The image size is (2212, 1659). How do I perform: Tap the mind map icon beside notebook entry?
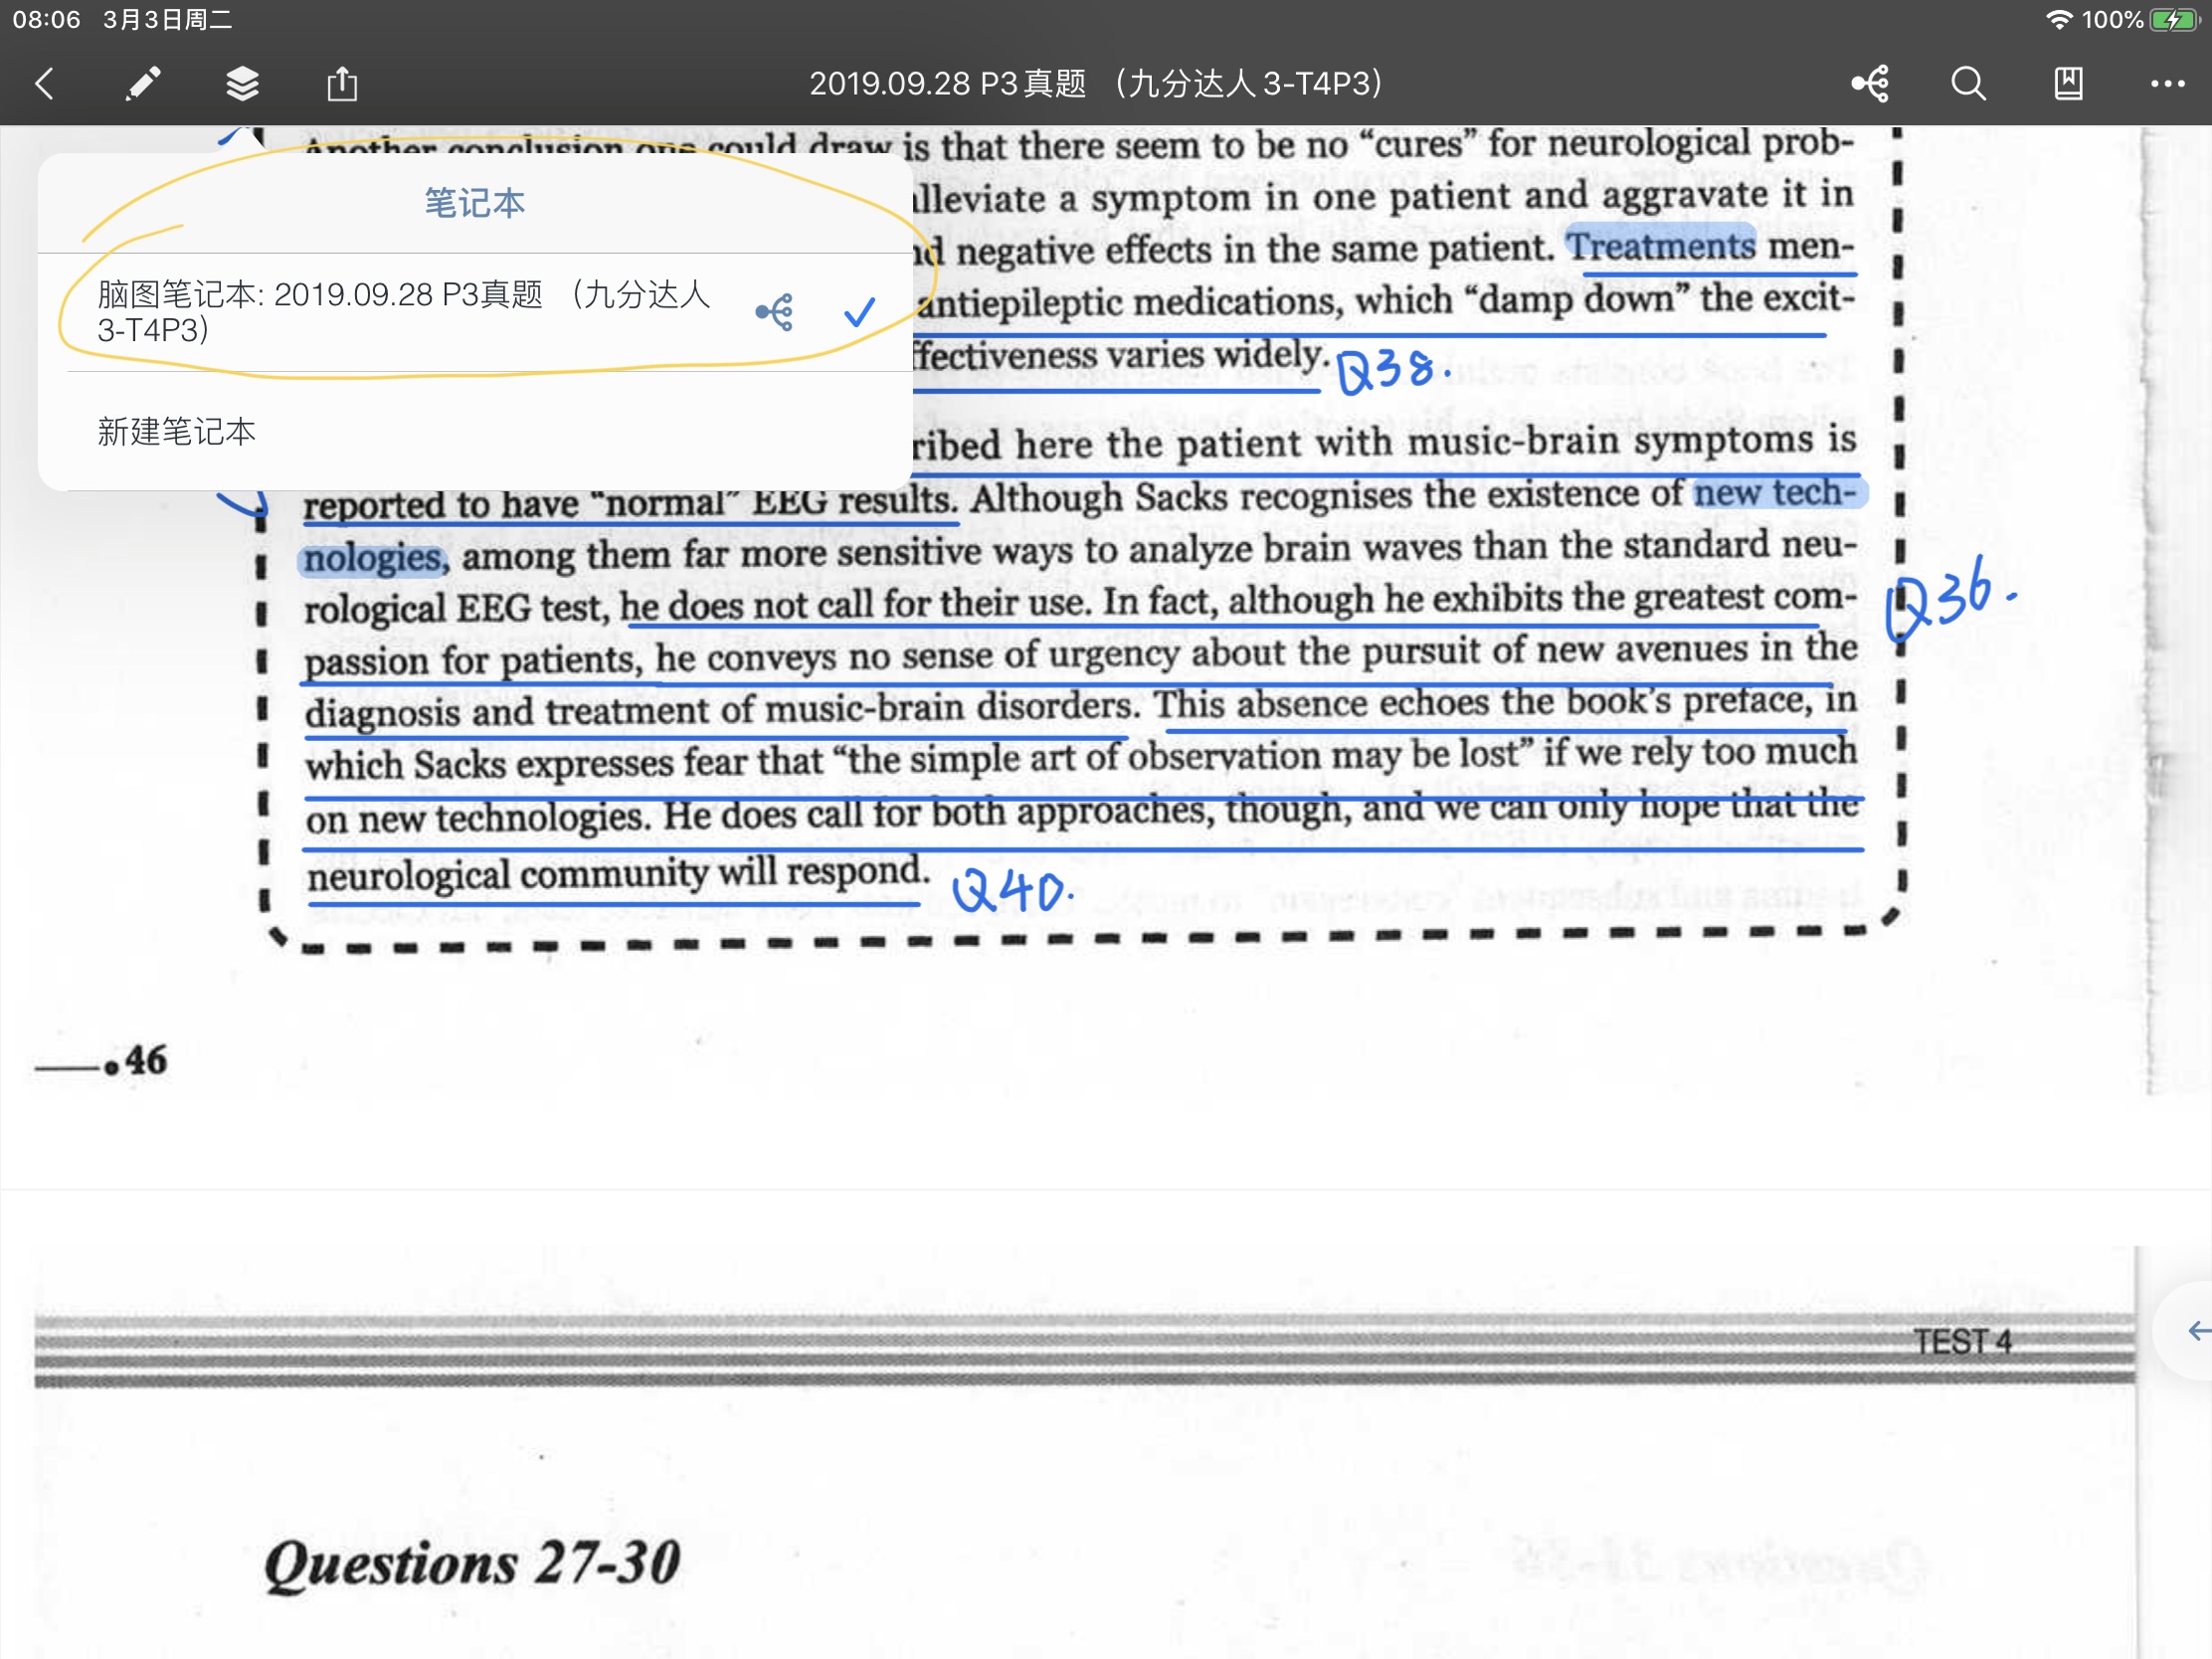click(x=775, y=312)
